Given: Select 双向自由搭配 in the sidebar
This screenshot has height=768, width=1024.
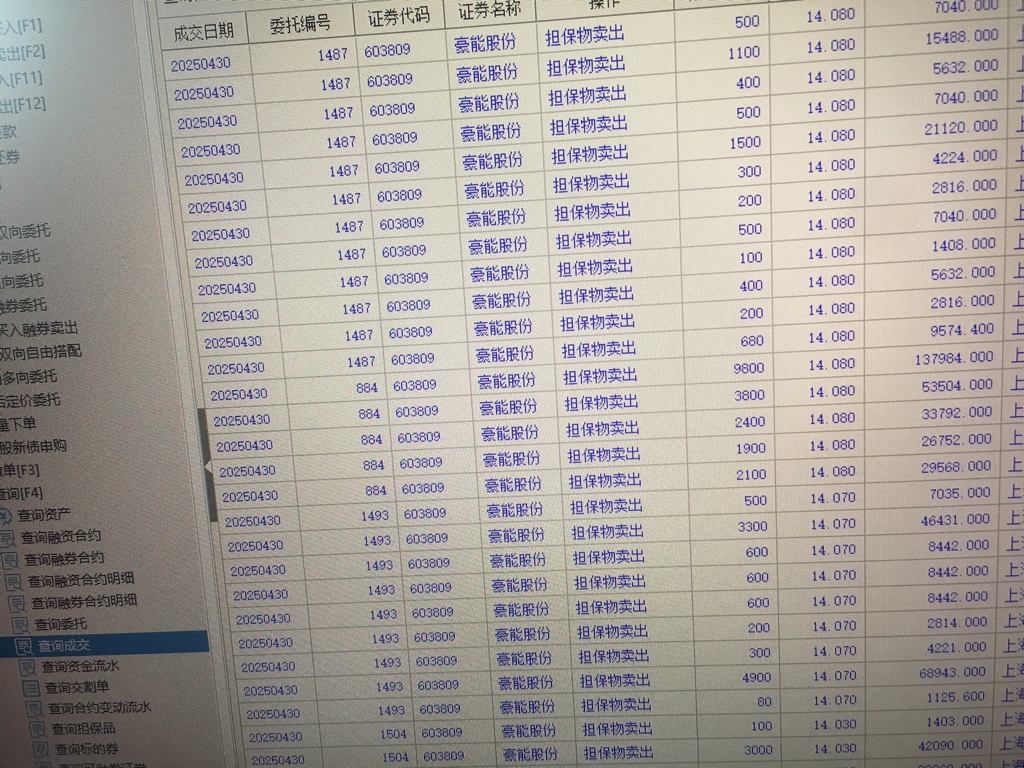Looking at the screenshot, I should [40, 353].
